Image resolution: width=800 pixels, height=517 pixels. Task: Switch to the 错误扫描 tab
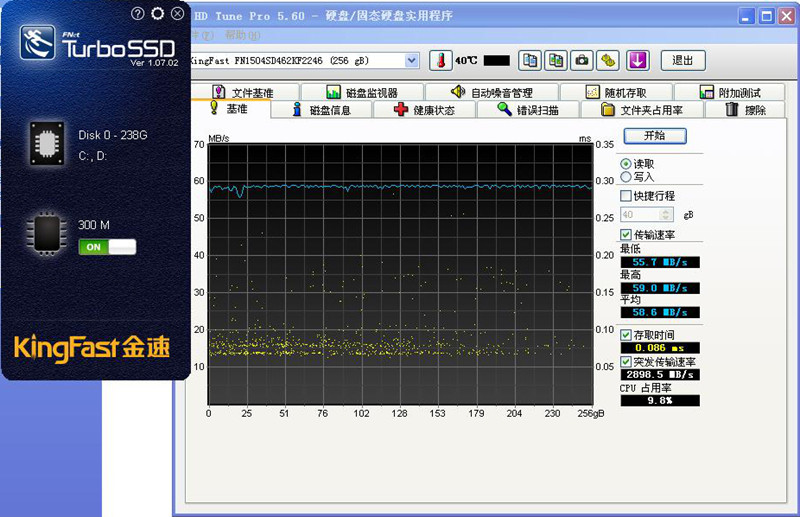(x=528, y=110)
